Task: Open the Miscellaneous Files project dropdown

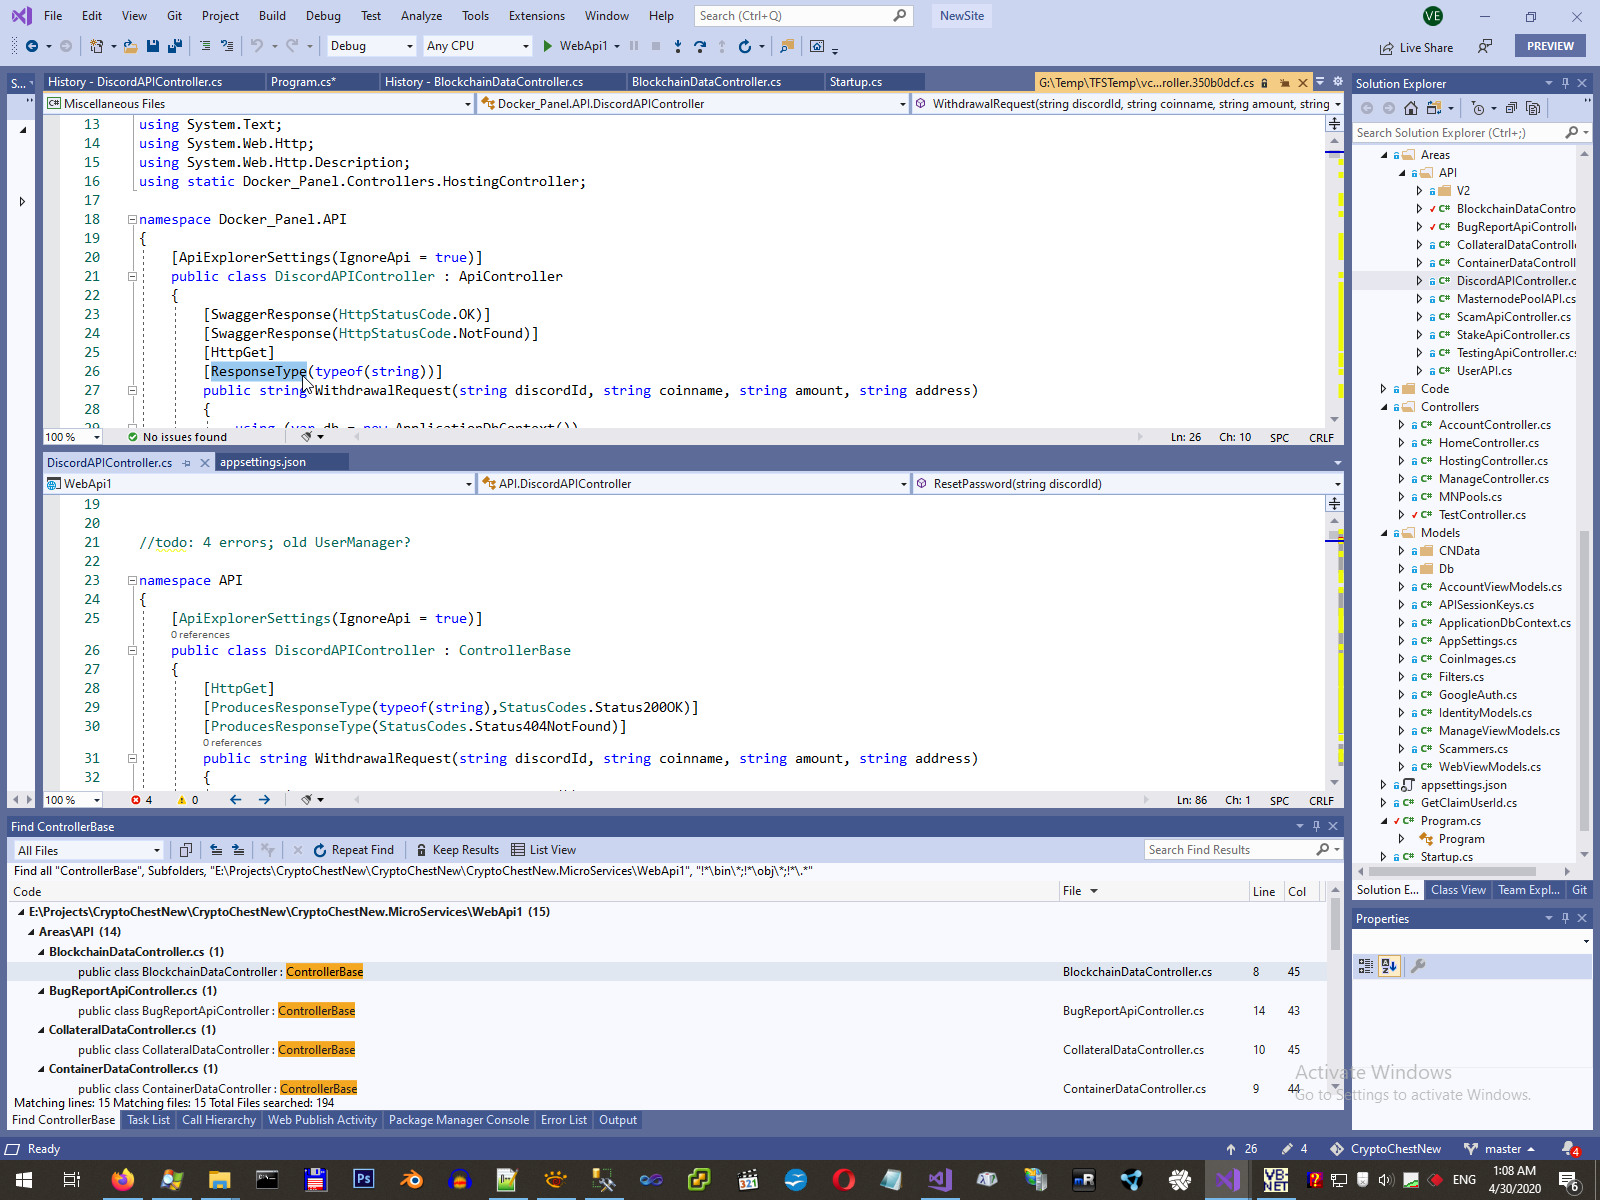Action: (x=259, y=104)
